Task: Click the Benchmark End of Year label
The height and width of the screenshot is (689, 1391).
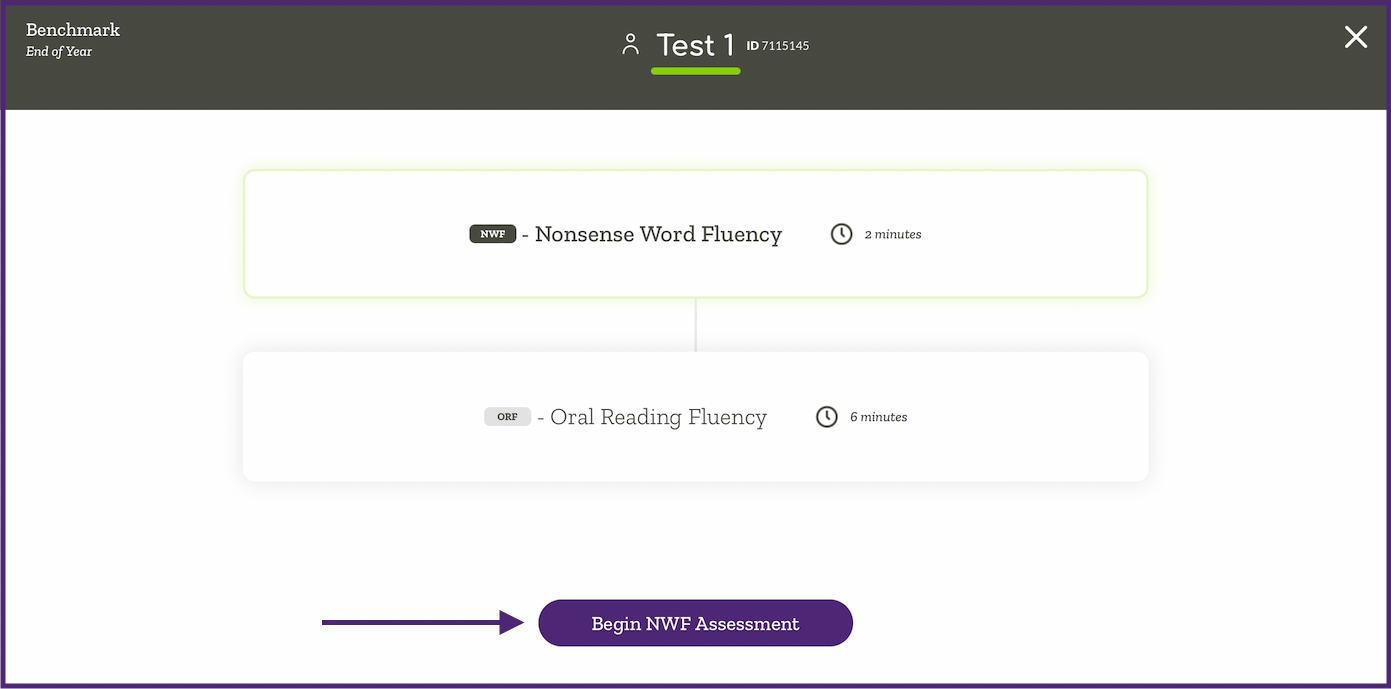Action: click(x=72, y=39)
